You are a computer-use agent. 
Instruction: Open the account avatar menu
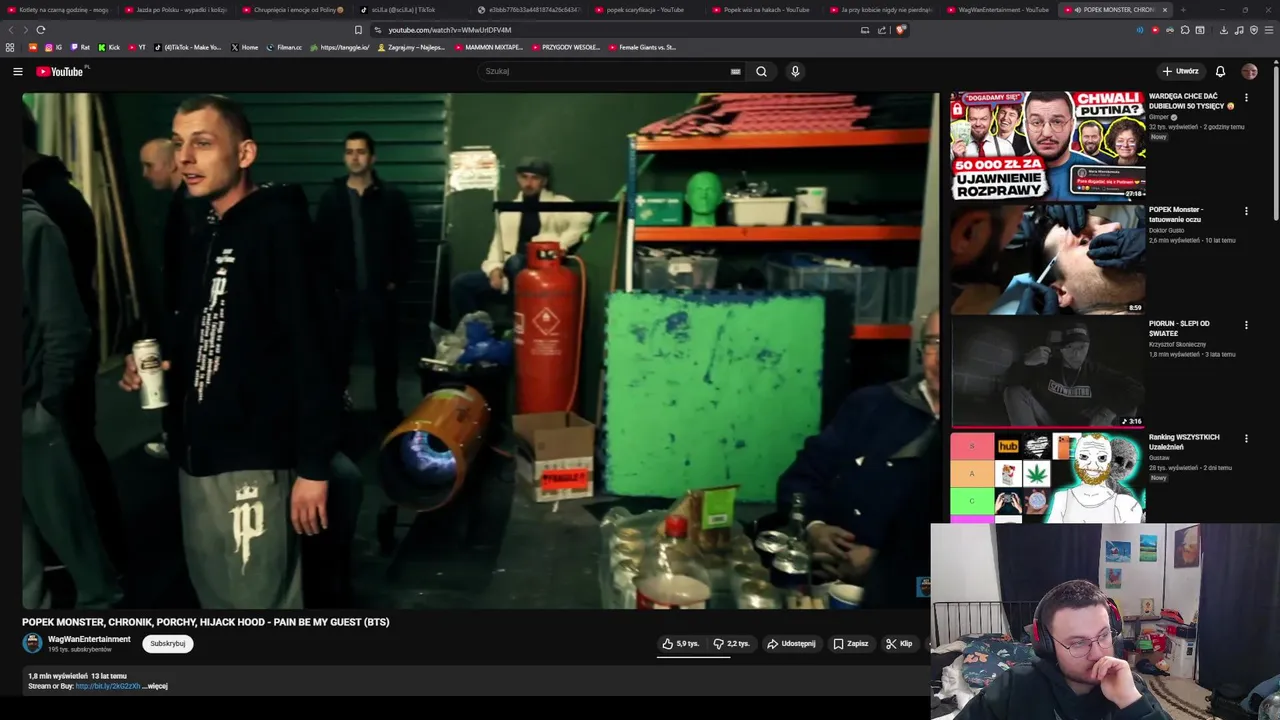point(1249,71)
